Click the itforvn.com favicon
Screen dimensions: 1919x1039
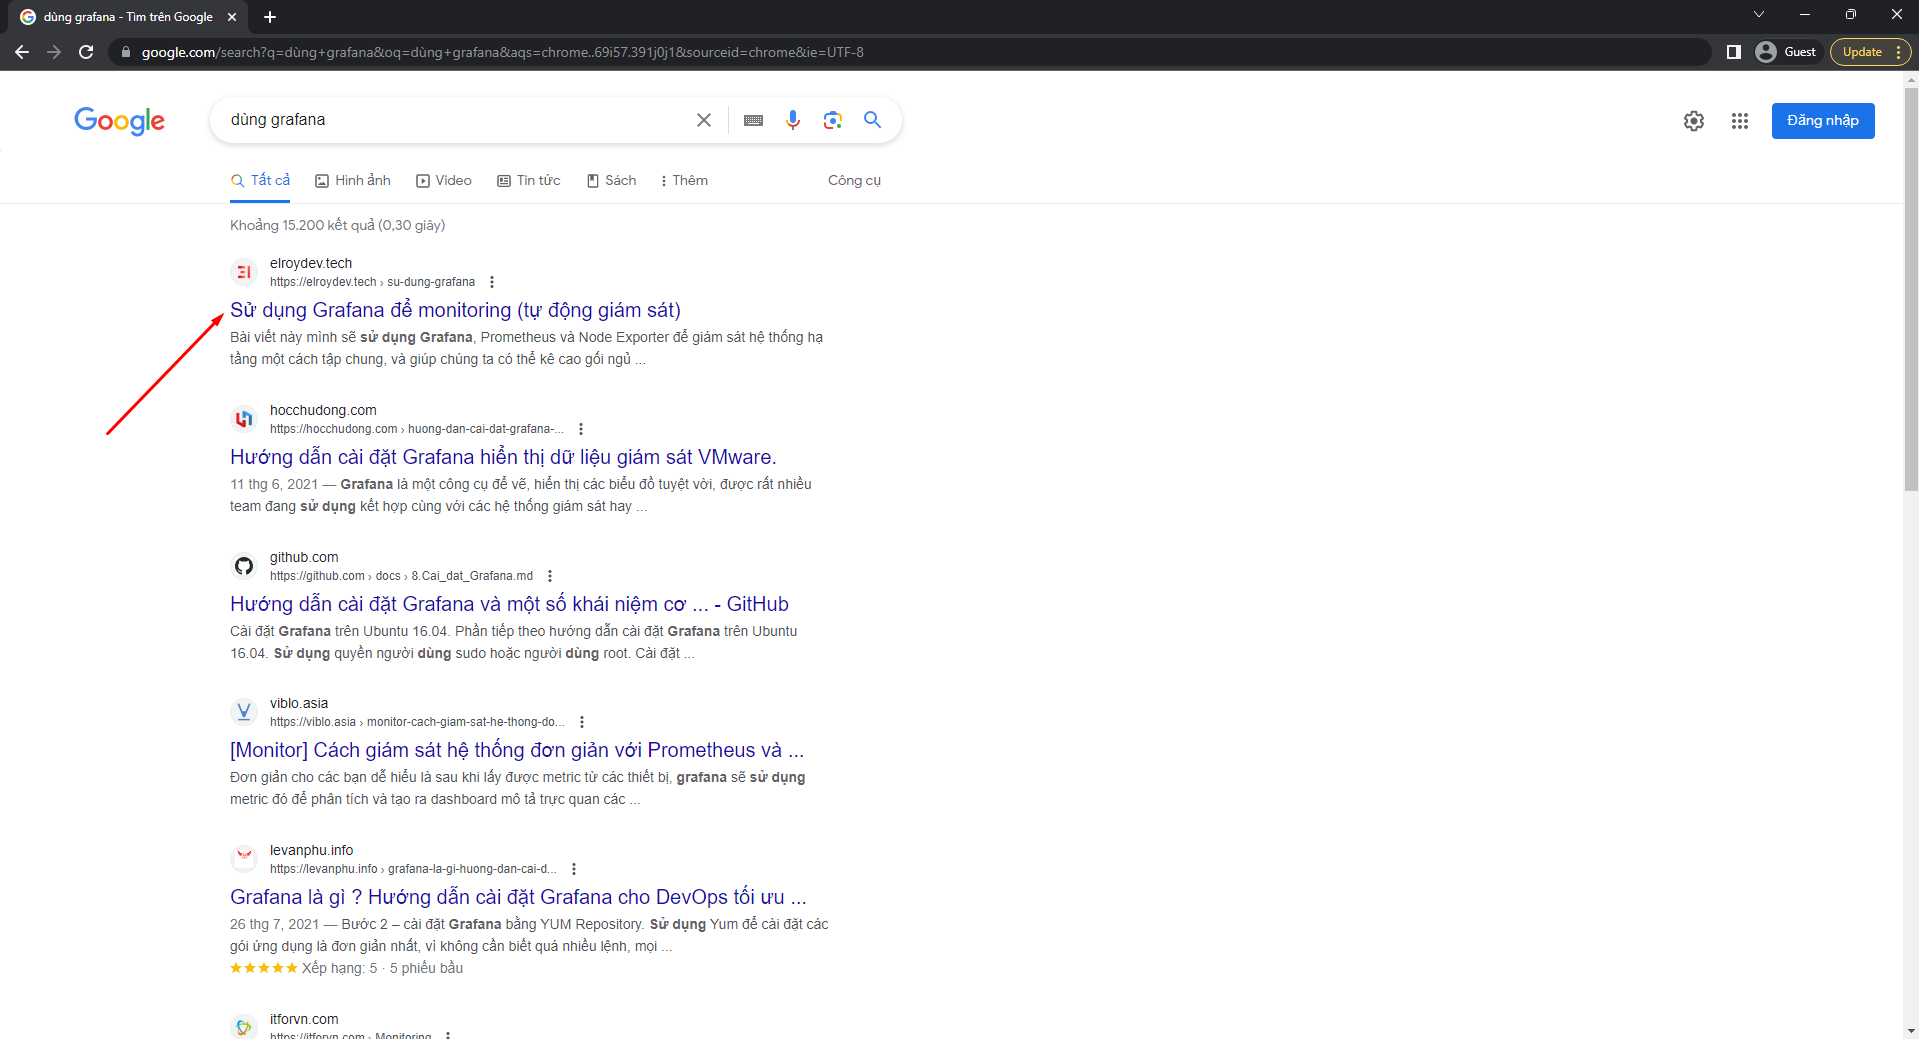coord(244,1027)
